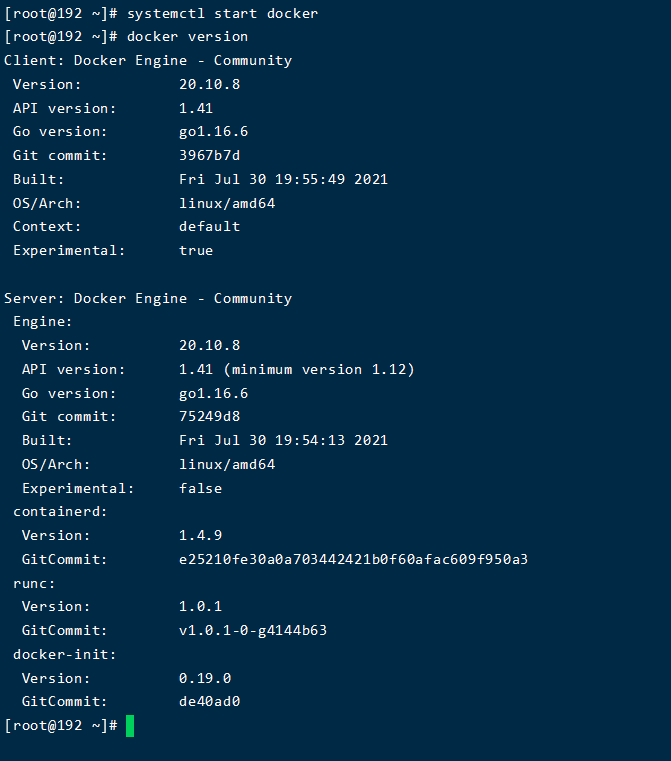The image size is (671, 761).
Task: Click the client Experimental value 'true'
Action: pos(196,251)
